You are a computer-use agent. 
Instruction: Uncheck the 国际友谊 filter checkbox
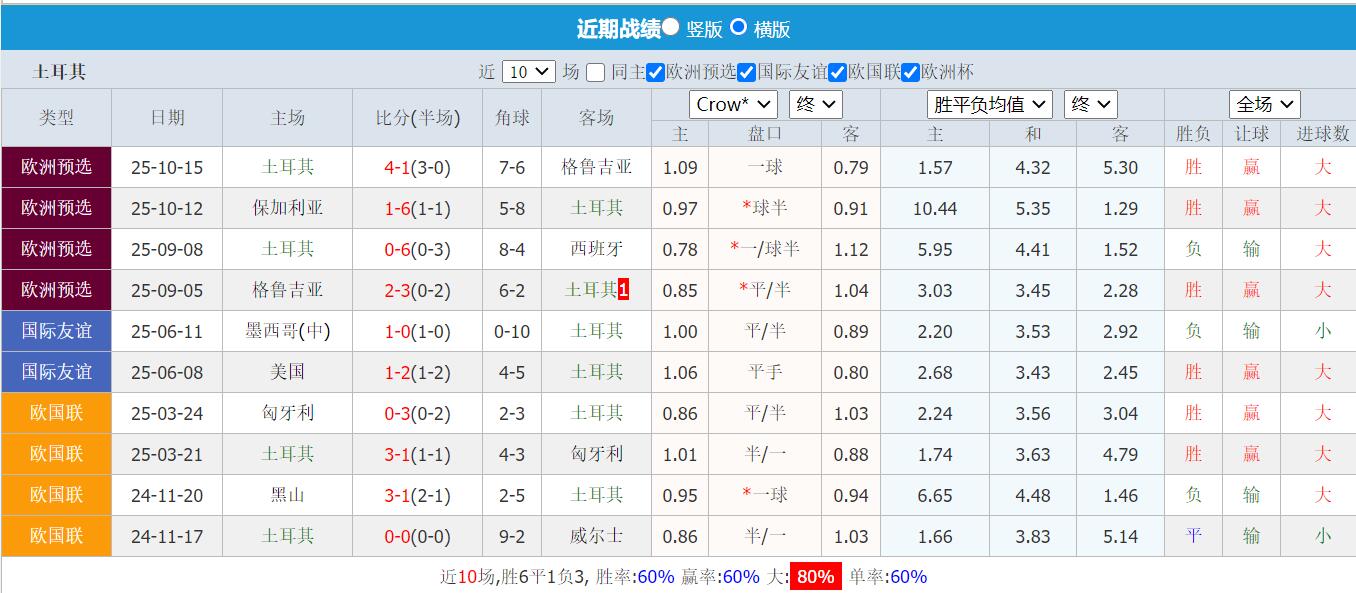(747, 71)
